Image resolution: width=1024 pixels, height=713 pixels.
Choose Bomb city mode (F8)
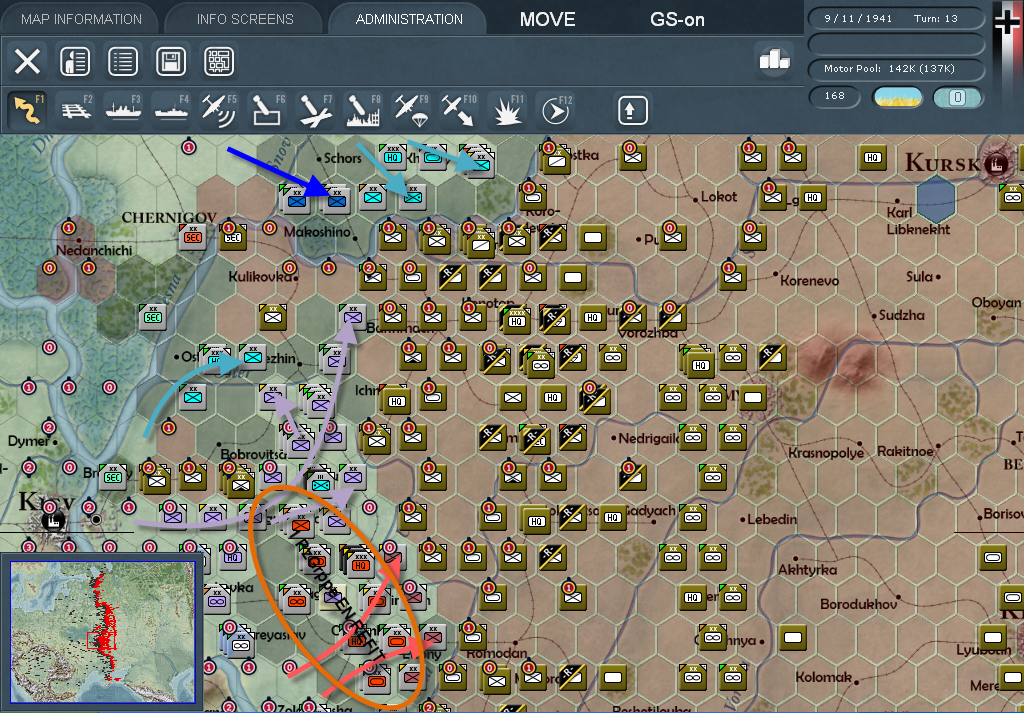click(363, 110)
